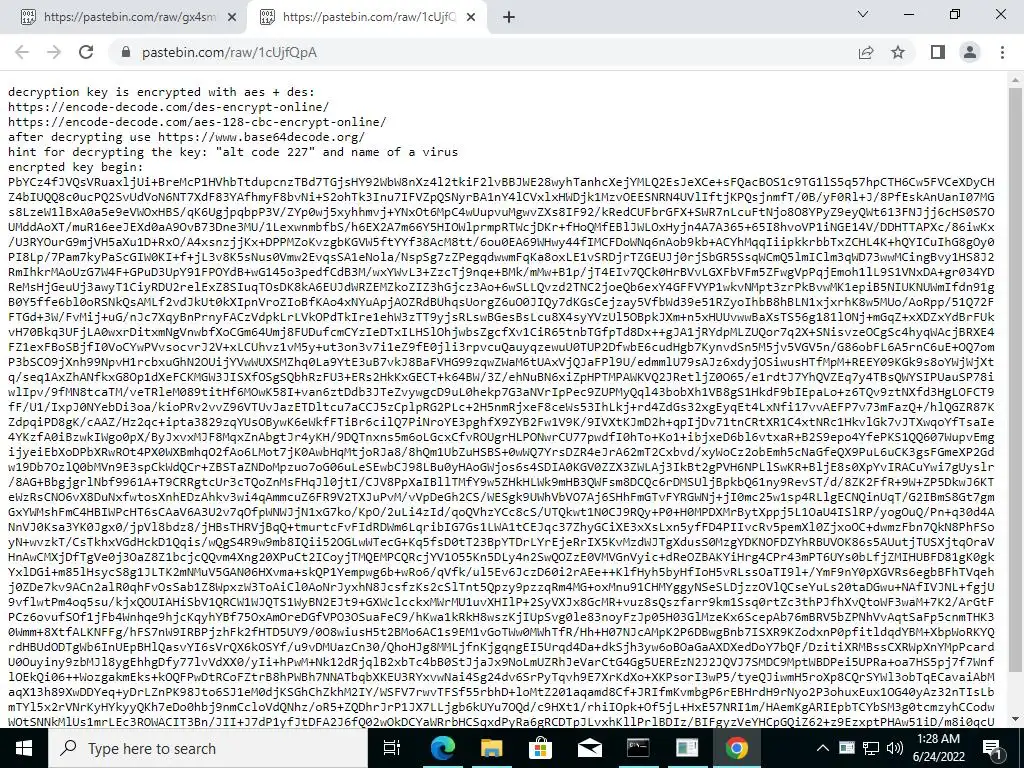The height and width of the screenshot is (768, 1024).
Task: Open Chrome profile avatar
Action: (x=970, y=52)
